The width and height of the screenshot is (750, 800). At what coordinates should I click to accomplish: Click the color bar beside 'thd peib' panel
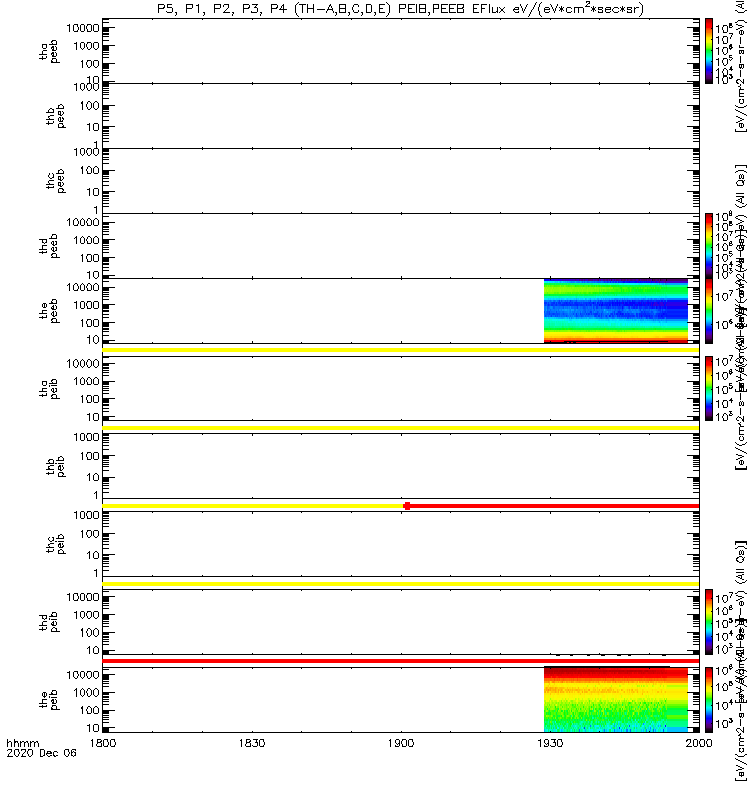pos(709,622)
